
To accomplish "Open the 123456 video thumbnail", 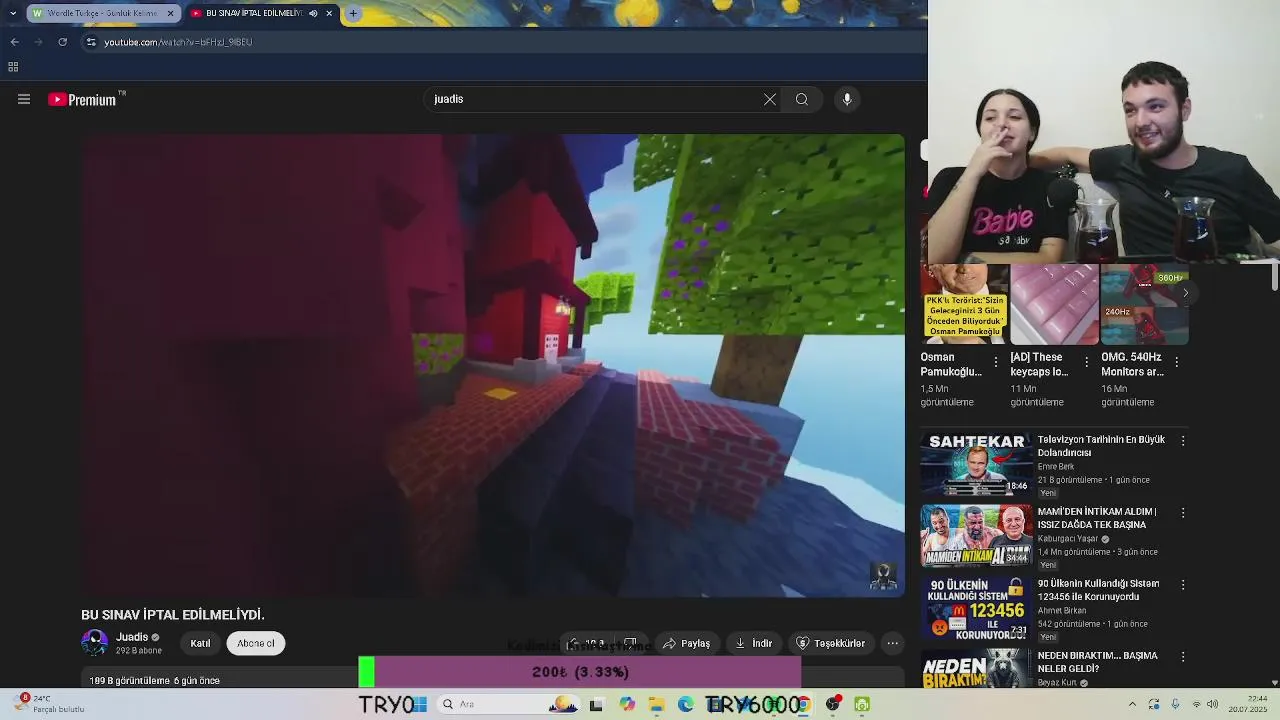I will pos(976,608).
